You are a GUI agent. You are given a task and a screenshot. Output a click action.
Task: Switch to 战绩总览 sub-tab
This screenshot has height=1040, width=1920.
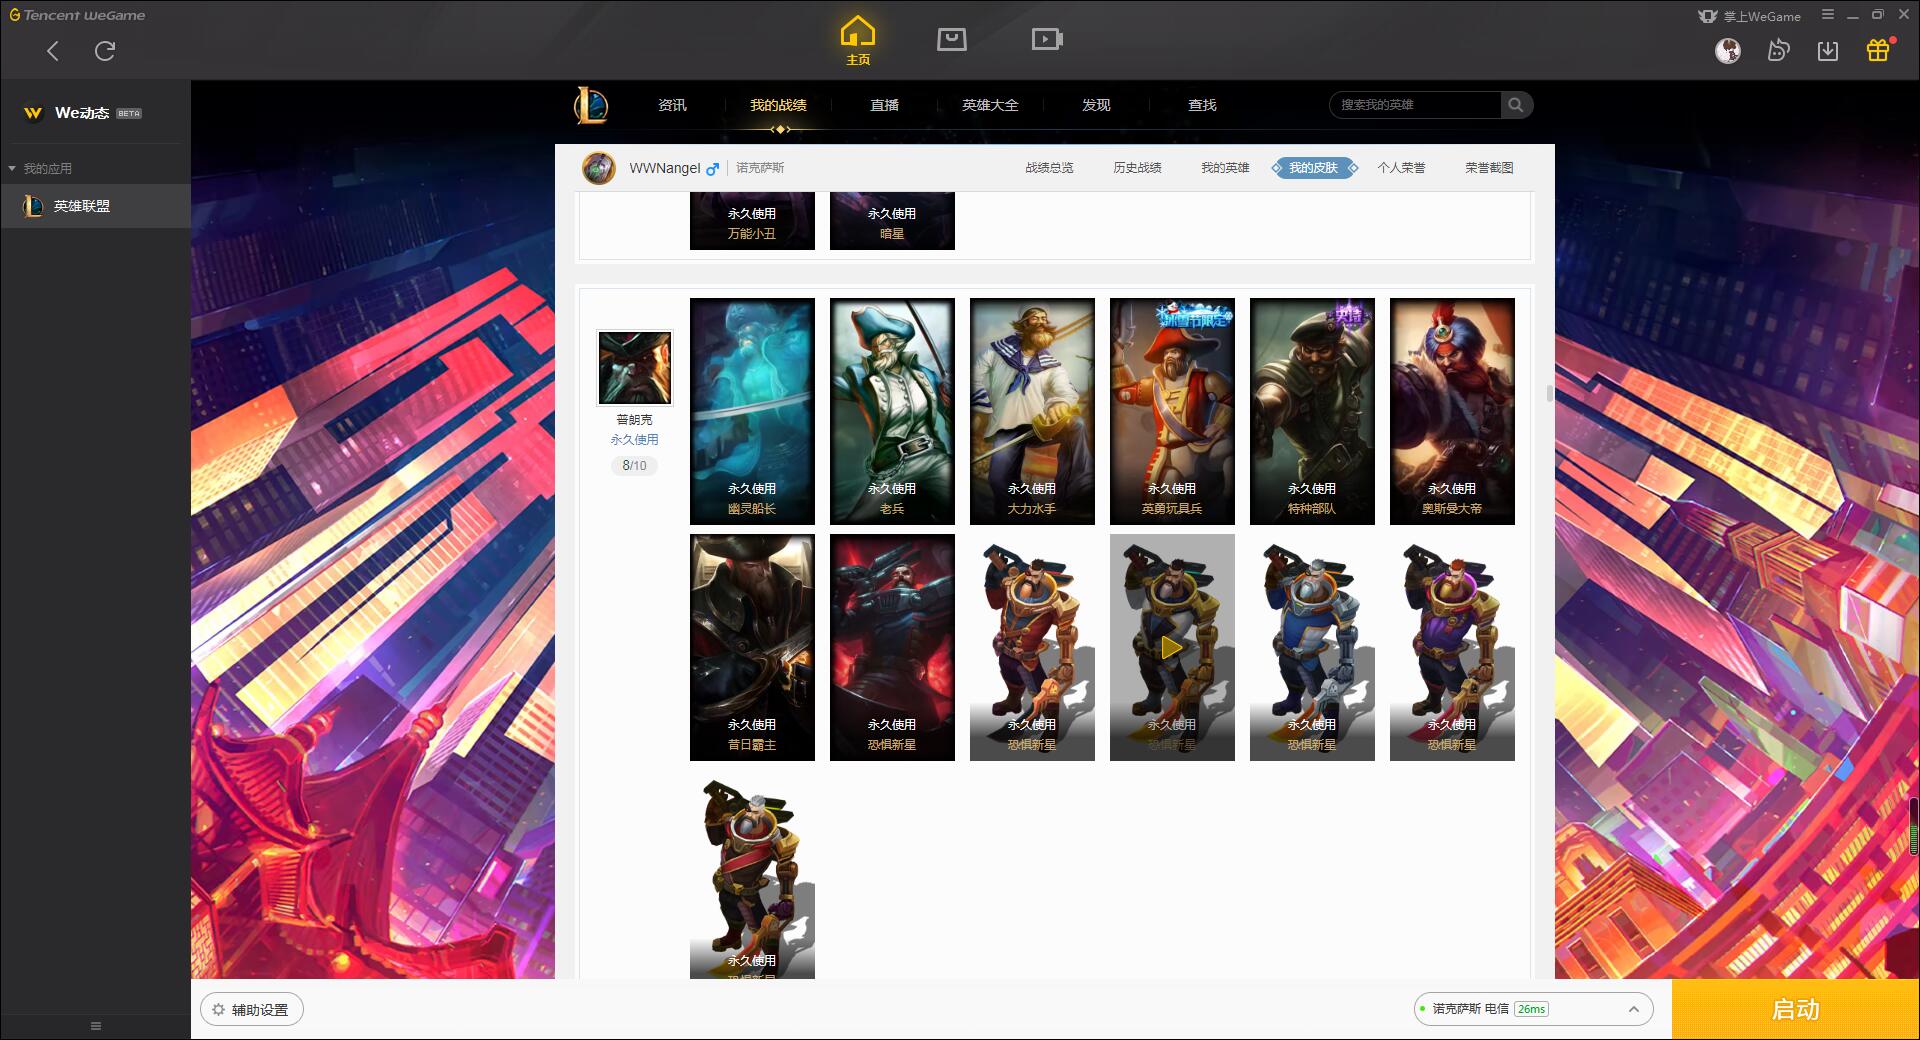[1049, 168]
